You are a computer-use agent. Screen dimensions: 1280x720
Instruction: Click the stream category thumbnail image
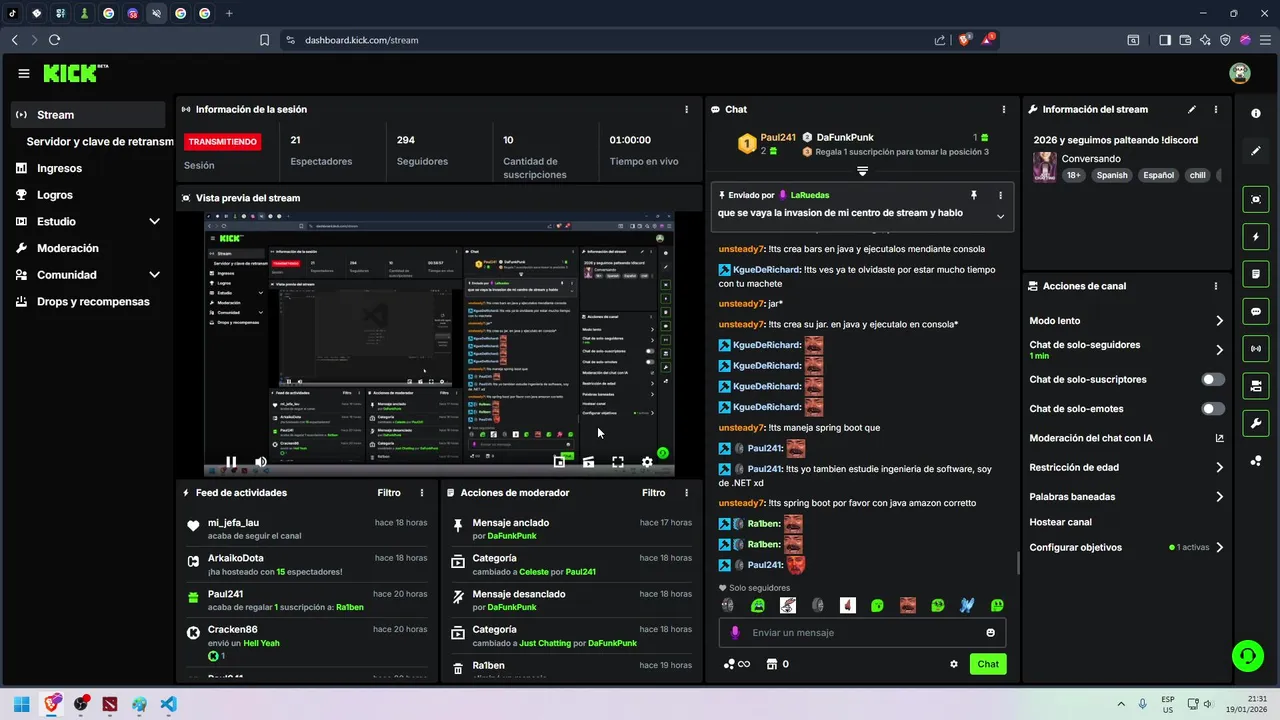point(1045,167)
